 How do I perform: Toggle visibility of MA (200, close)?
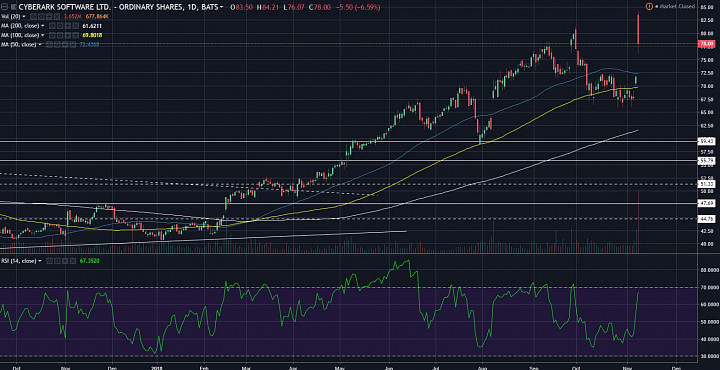tap(52, 26)
